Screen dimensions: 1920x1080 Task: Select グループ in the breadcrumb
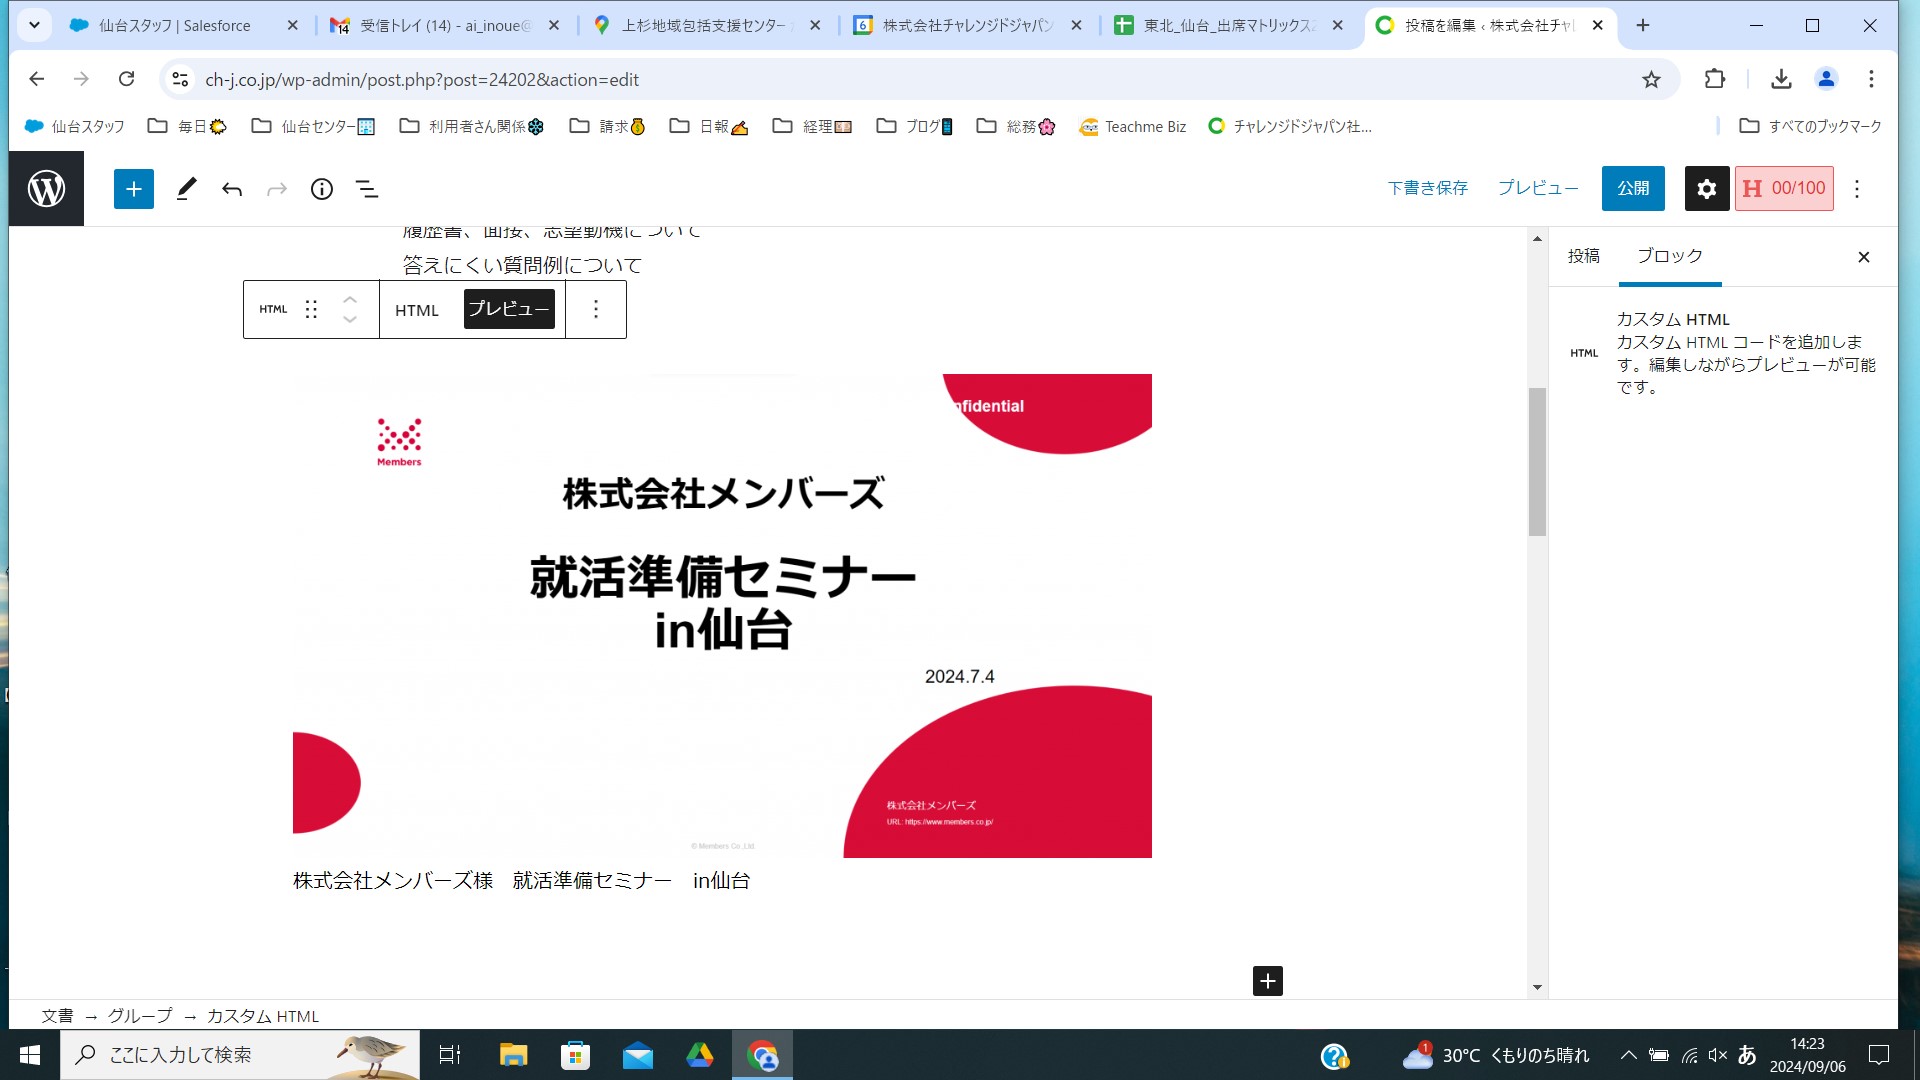(x=140, y=1016)
